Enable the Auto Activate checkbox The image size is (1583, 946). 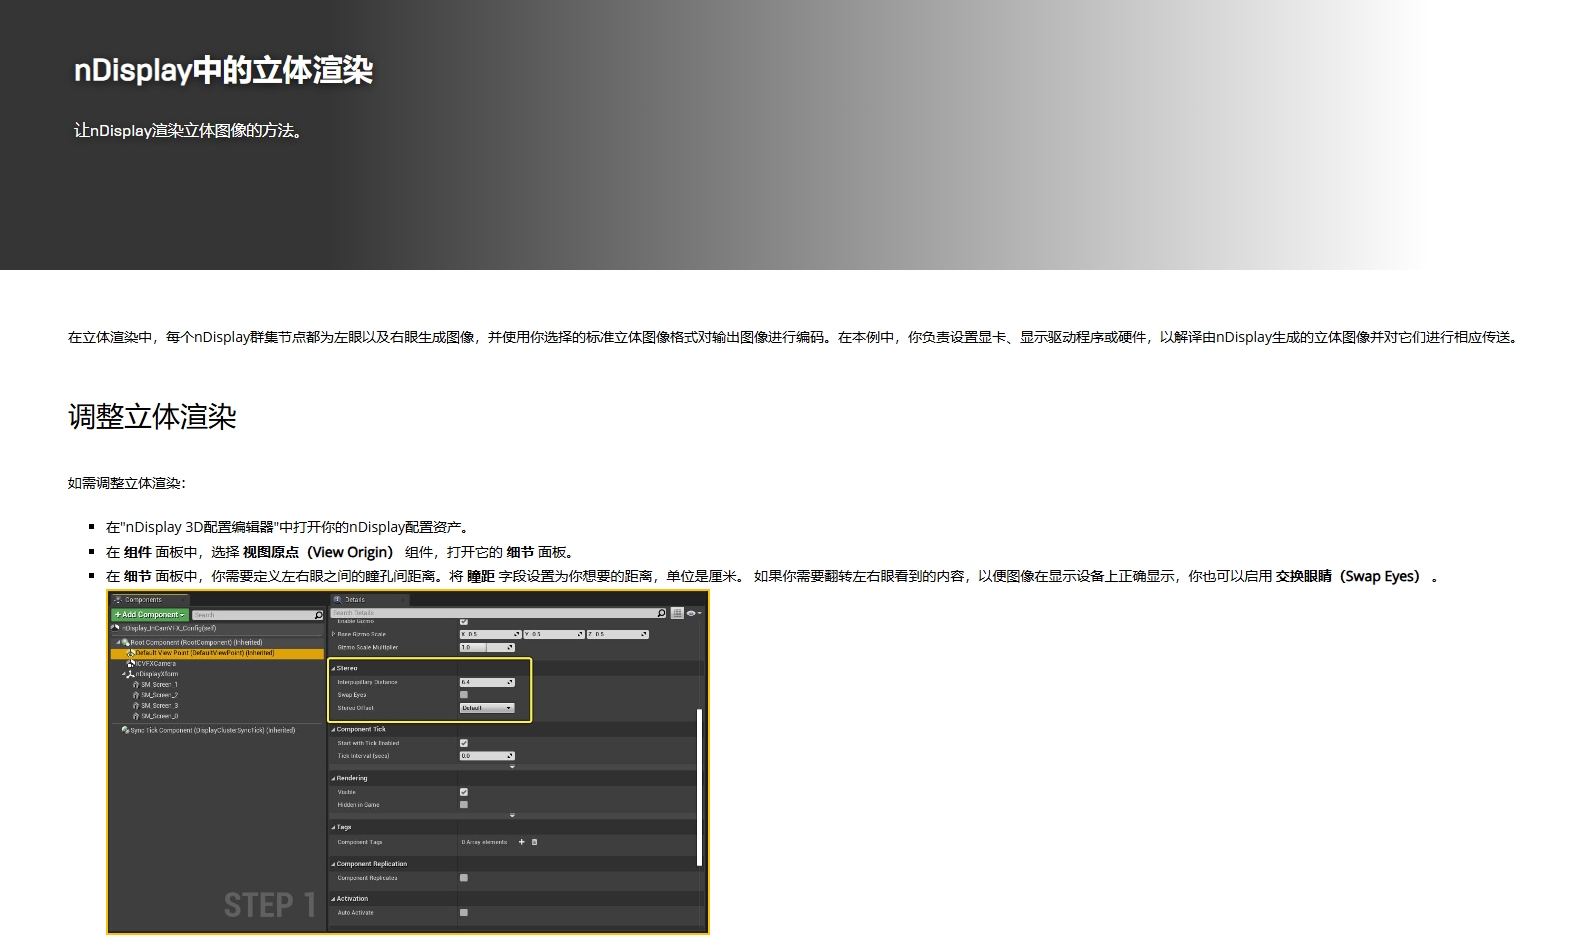[463, 913]
